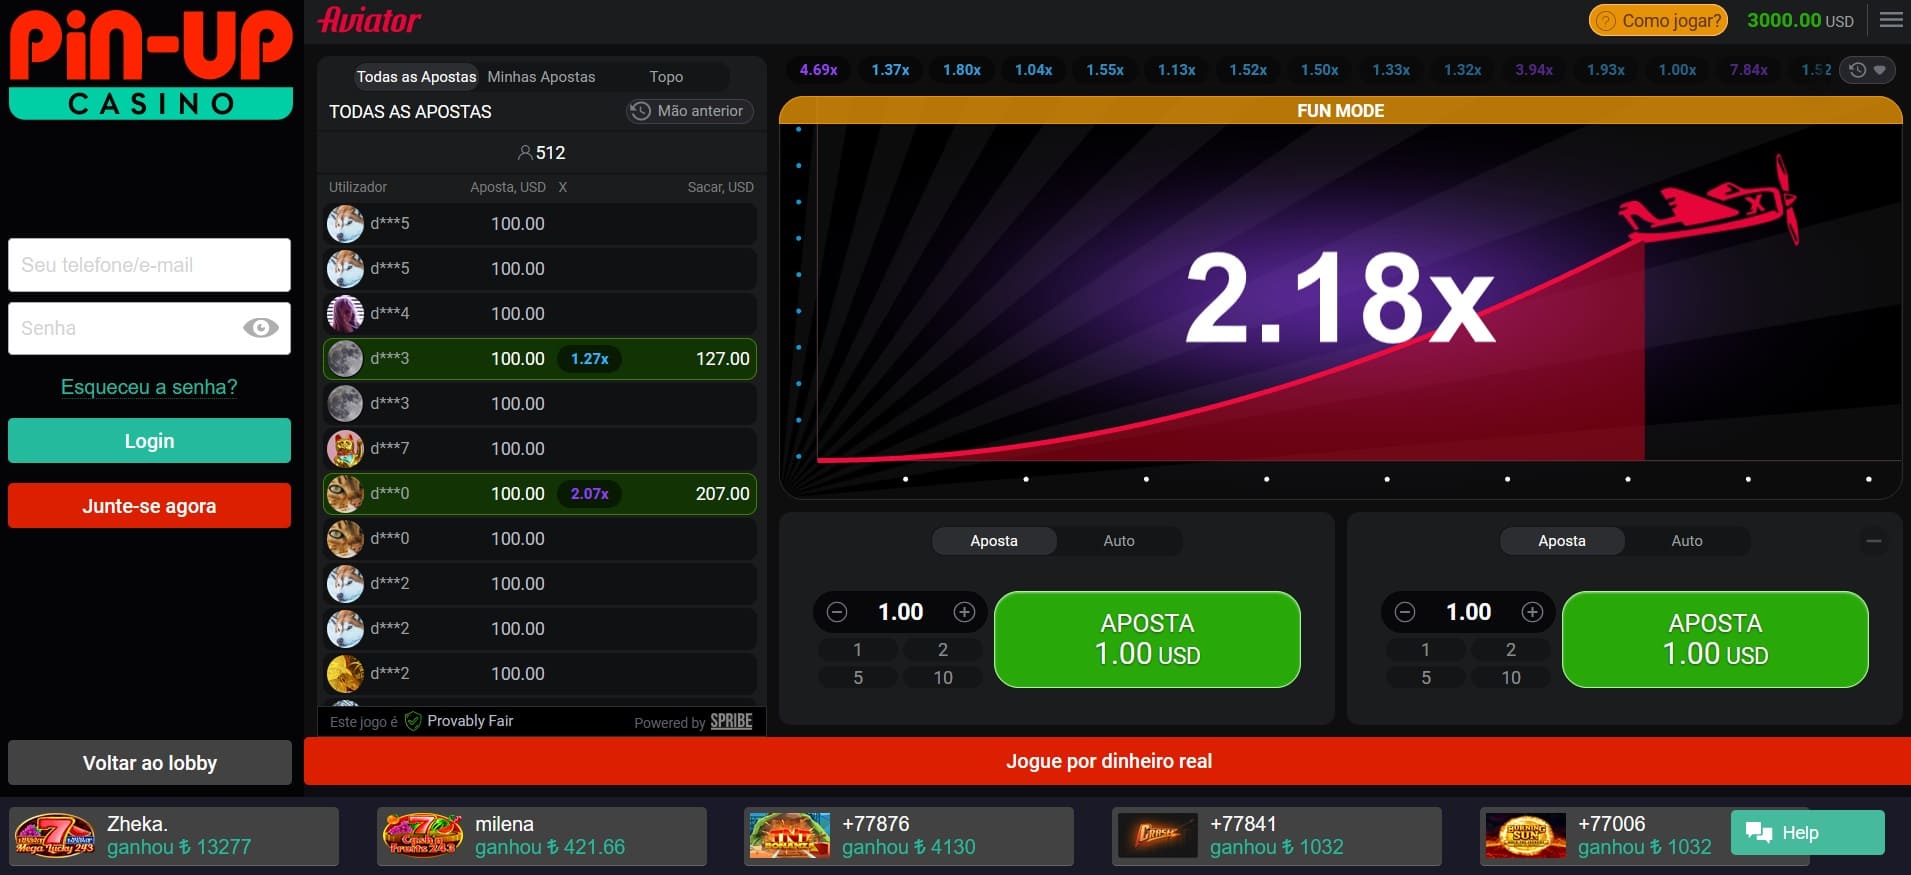This screenshot has width=1911, height=875.
Task: Select the Todas as Apostas tab
Action: click(416, 77)
